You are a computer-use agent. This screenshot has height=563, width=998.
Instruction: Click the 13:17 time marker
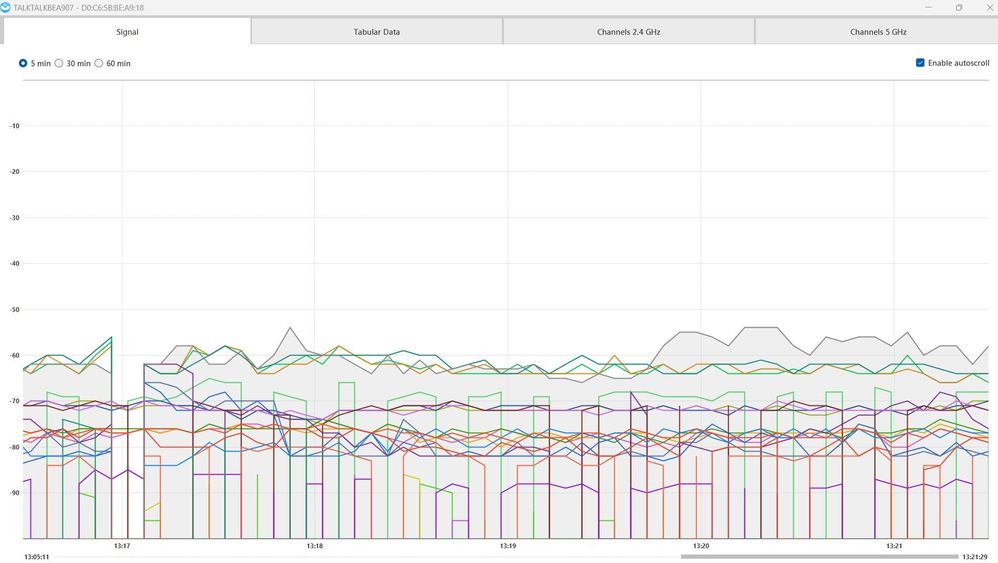point(122,546)
